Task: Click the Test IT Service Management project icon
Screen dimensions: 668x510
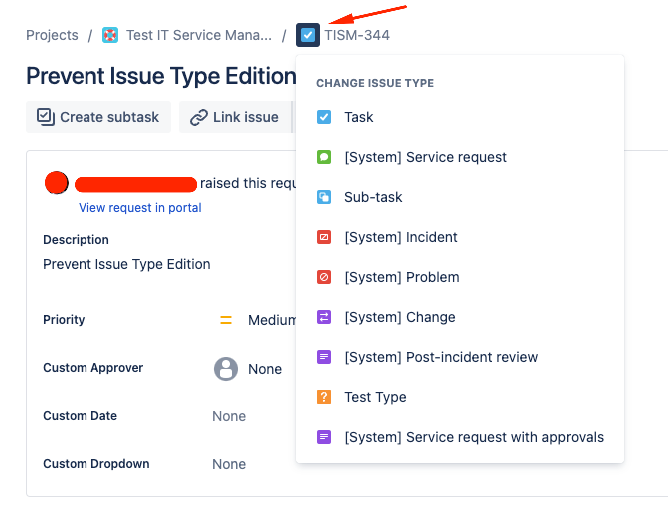Action: 110,35
